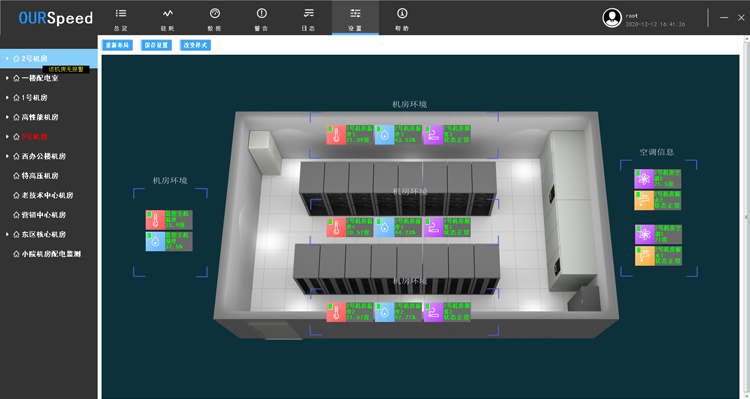
Task: Click the top orange water-leak faucet tile
Action: (x=644, y=200)
